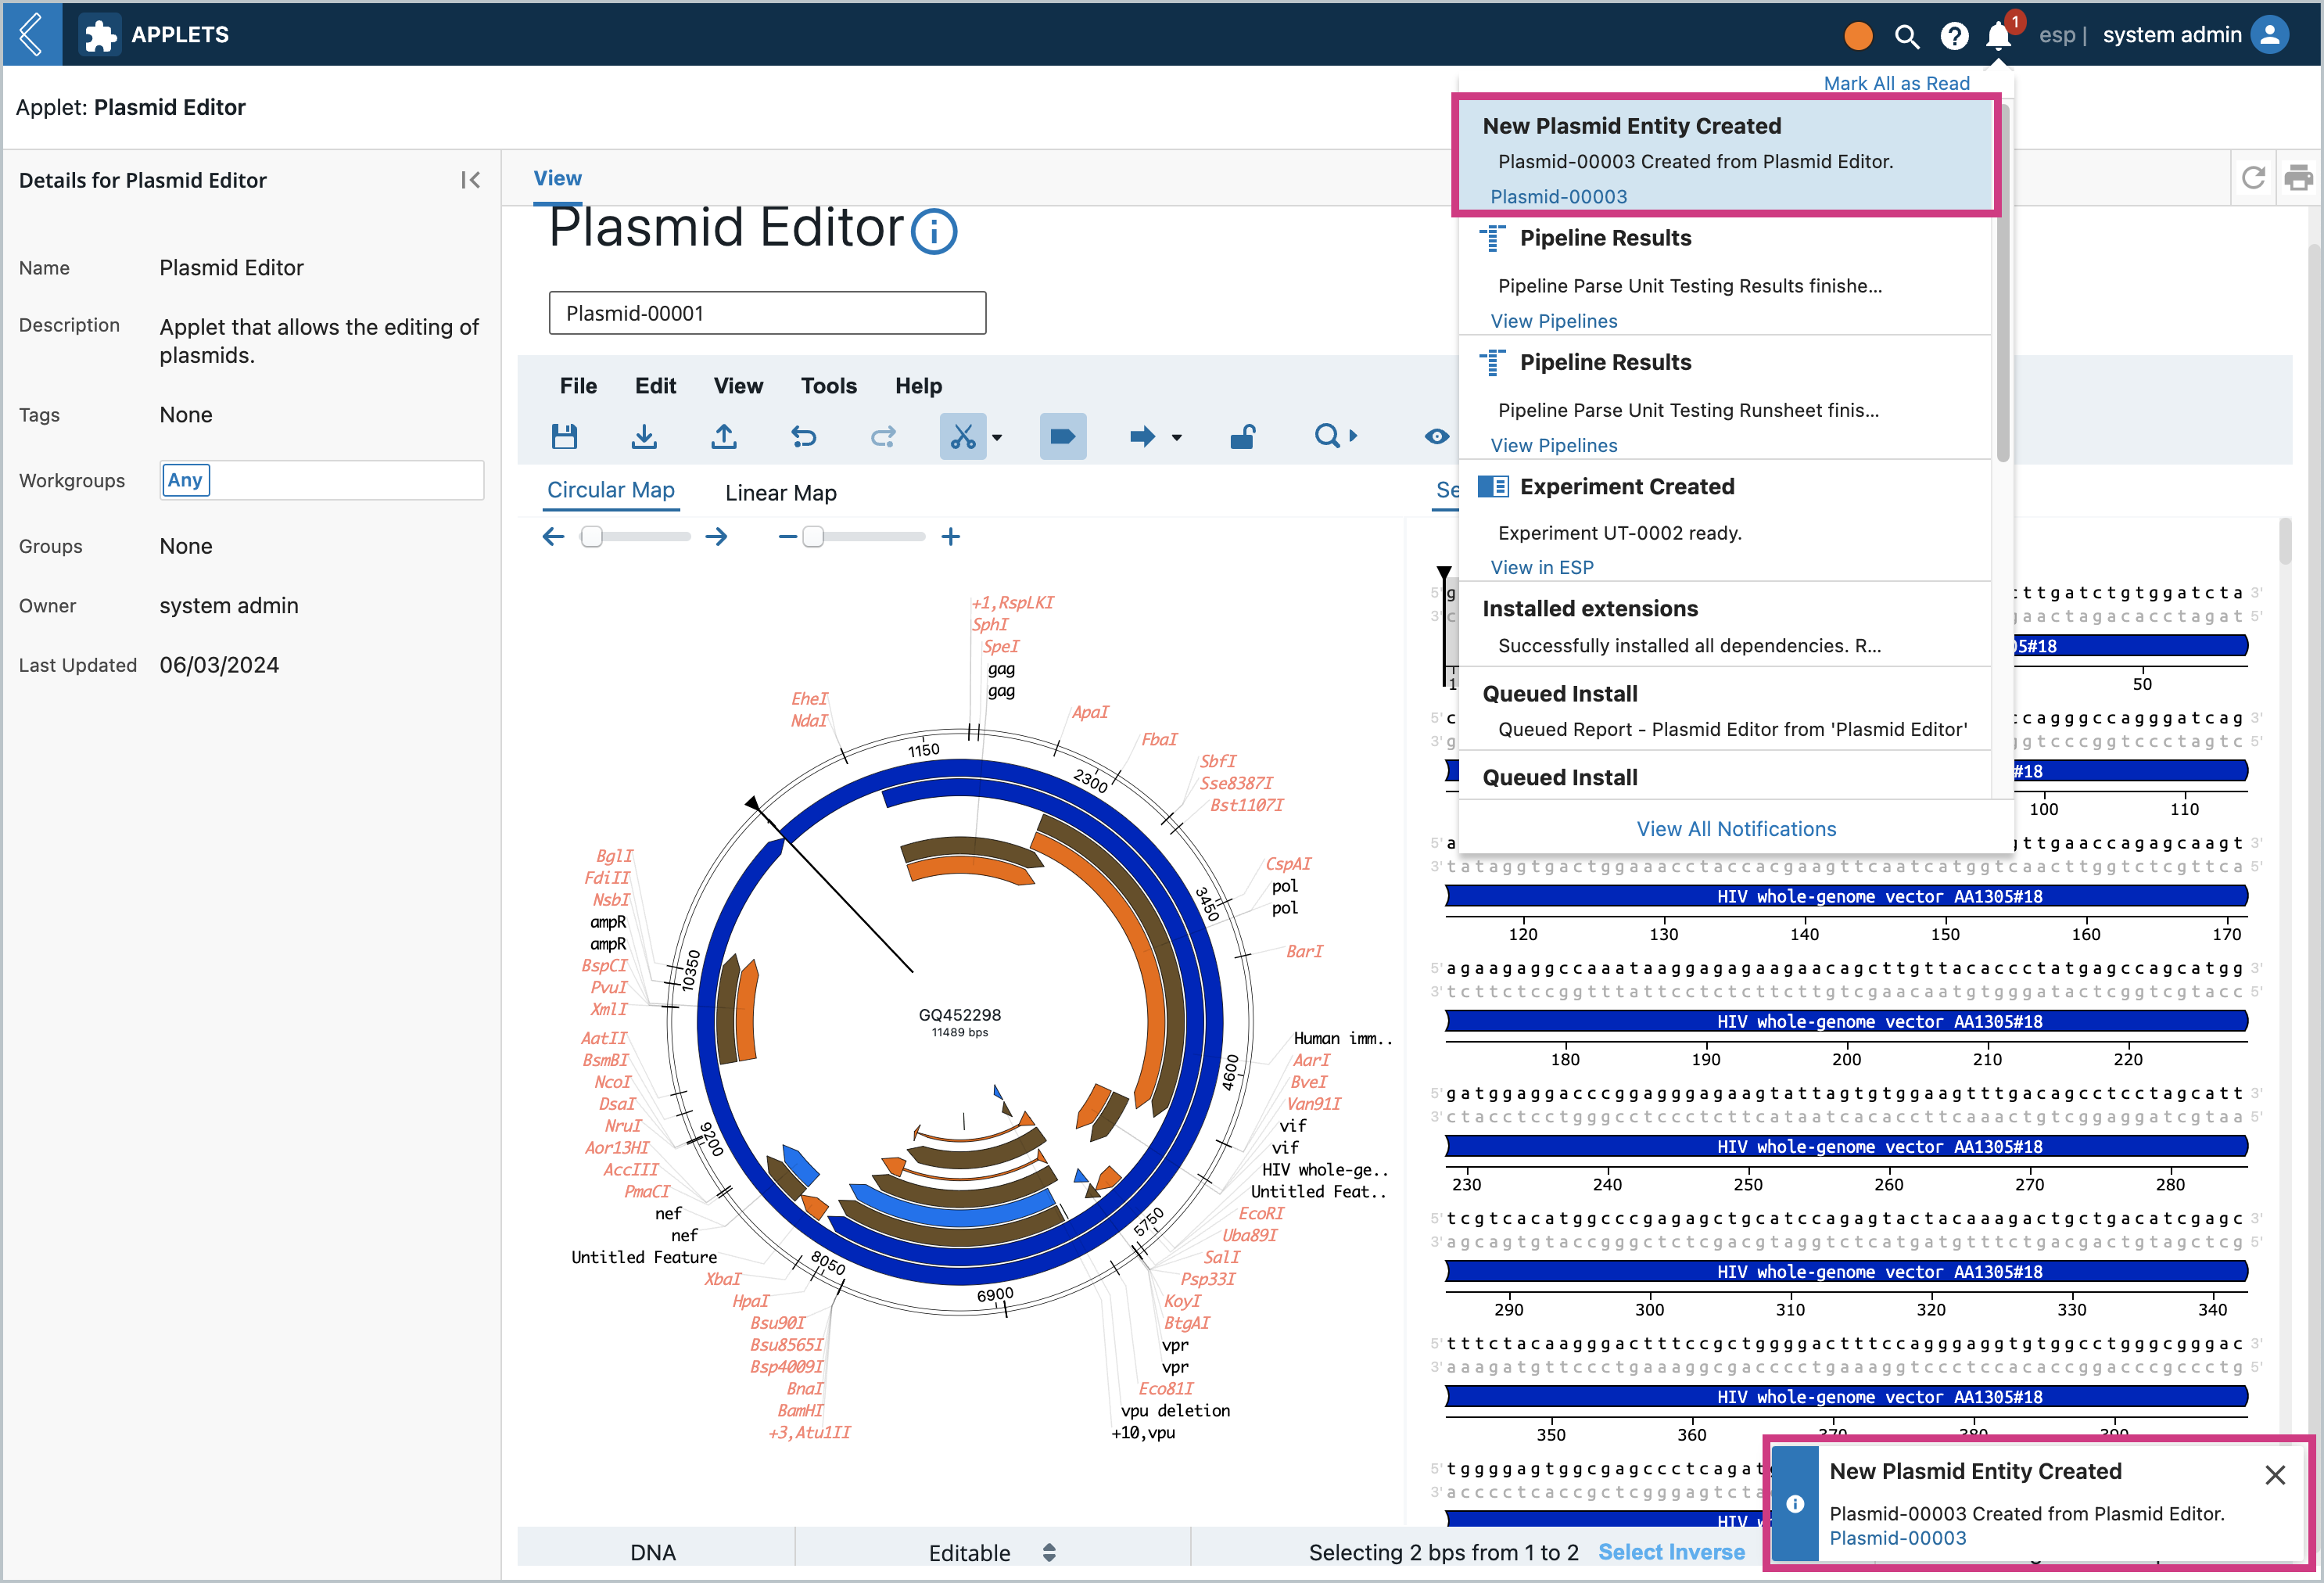The height and width of the screenshot is (1583, 2324).
Task: Open the ORF tool dropdown arrow
Action: coord(1177,437)
